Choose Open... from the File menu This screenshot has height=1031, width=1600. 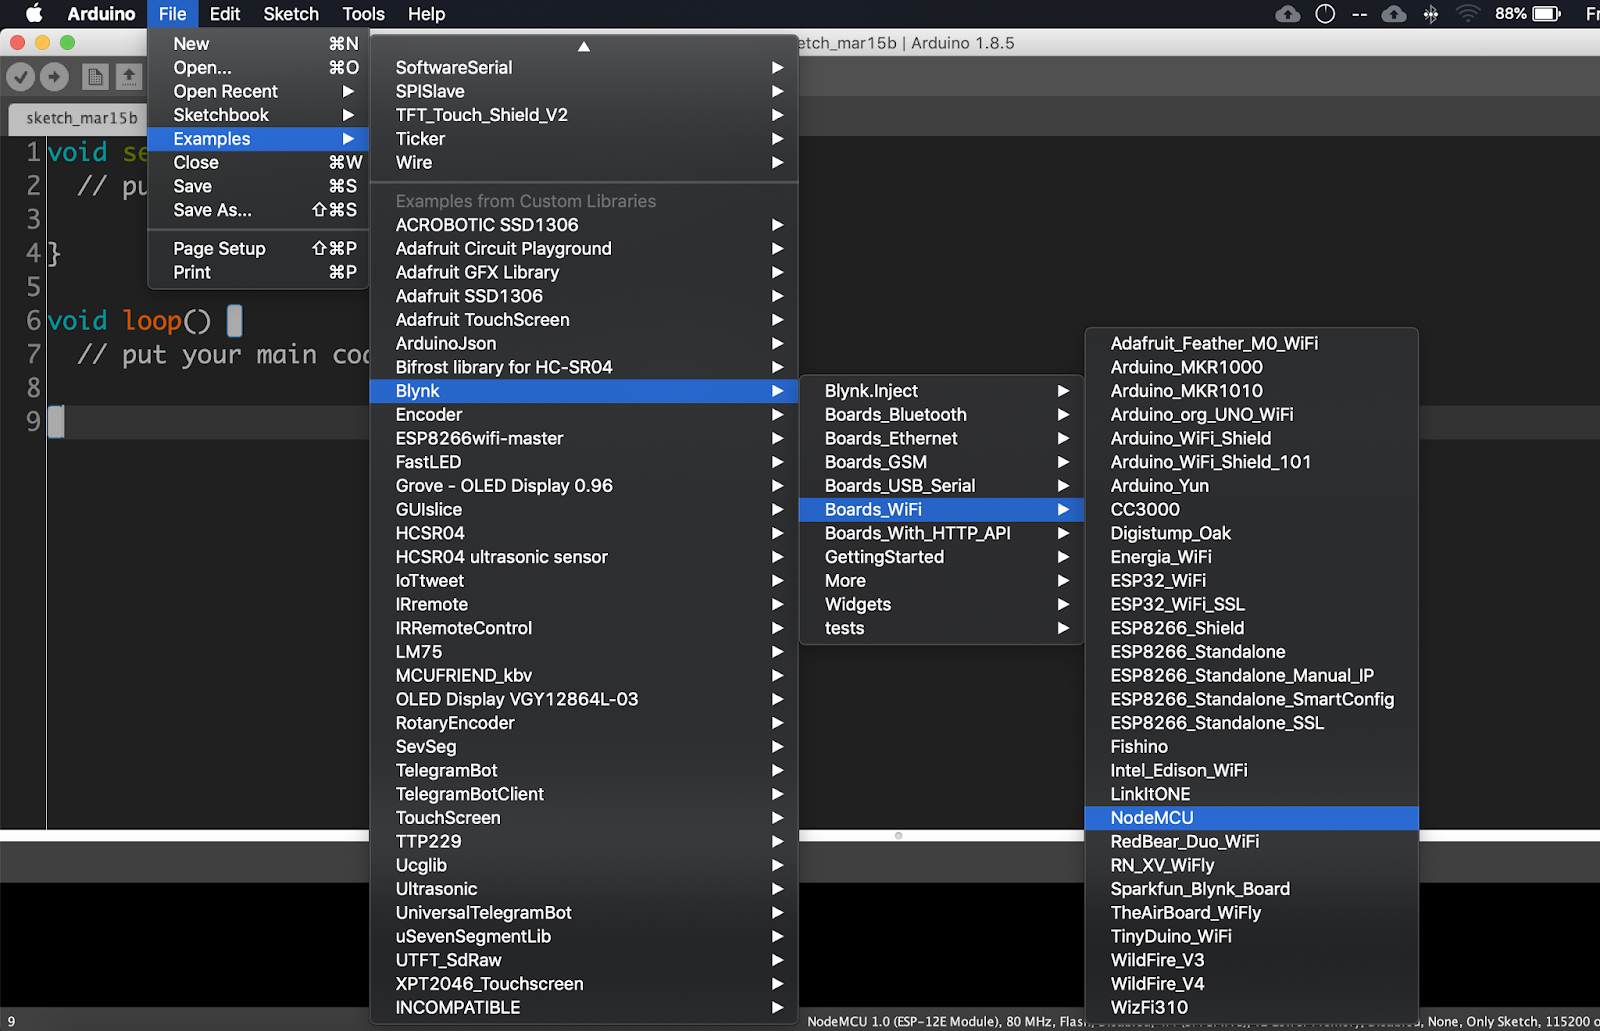[x=258, y=68]
